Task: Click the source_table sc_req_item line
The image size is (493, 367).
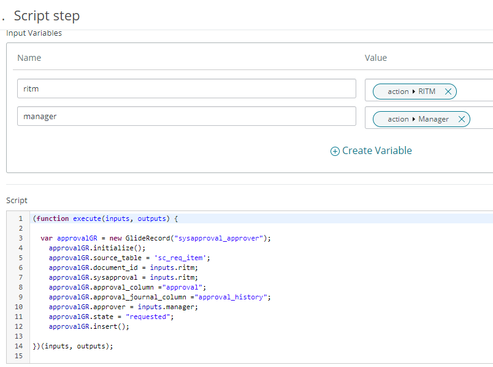Action: click(x=129, y=258)
